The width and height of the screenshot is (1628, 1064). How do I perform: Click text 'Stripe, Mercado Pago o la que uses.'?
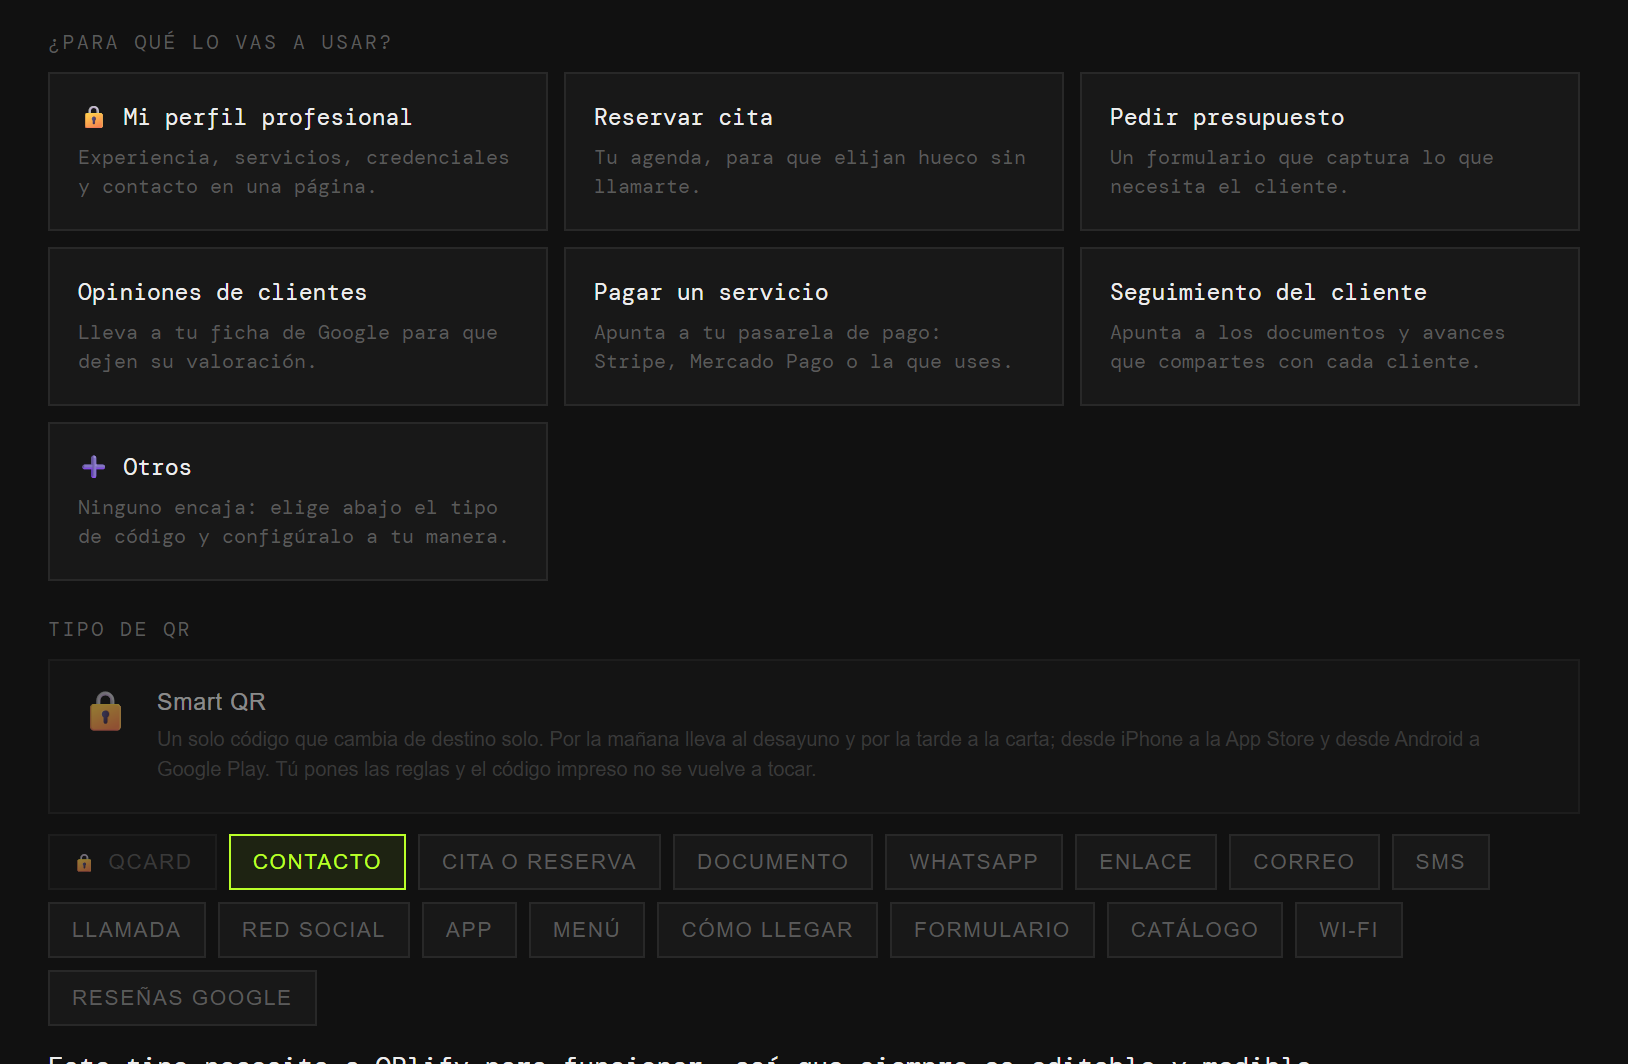click(803, 362)
